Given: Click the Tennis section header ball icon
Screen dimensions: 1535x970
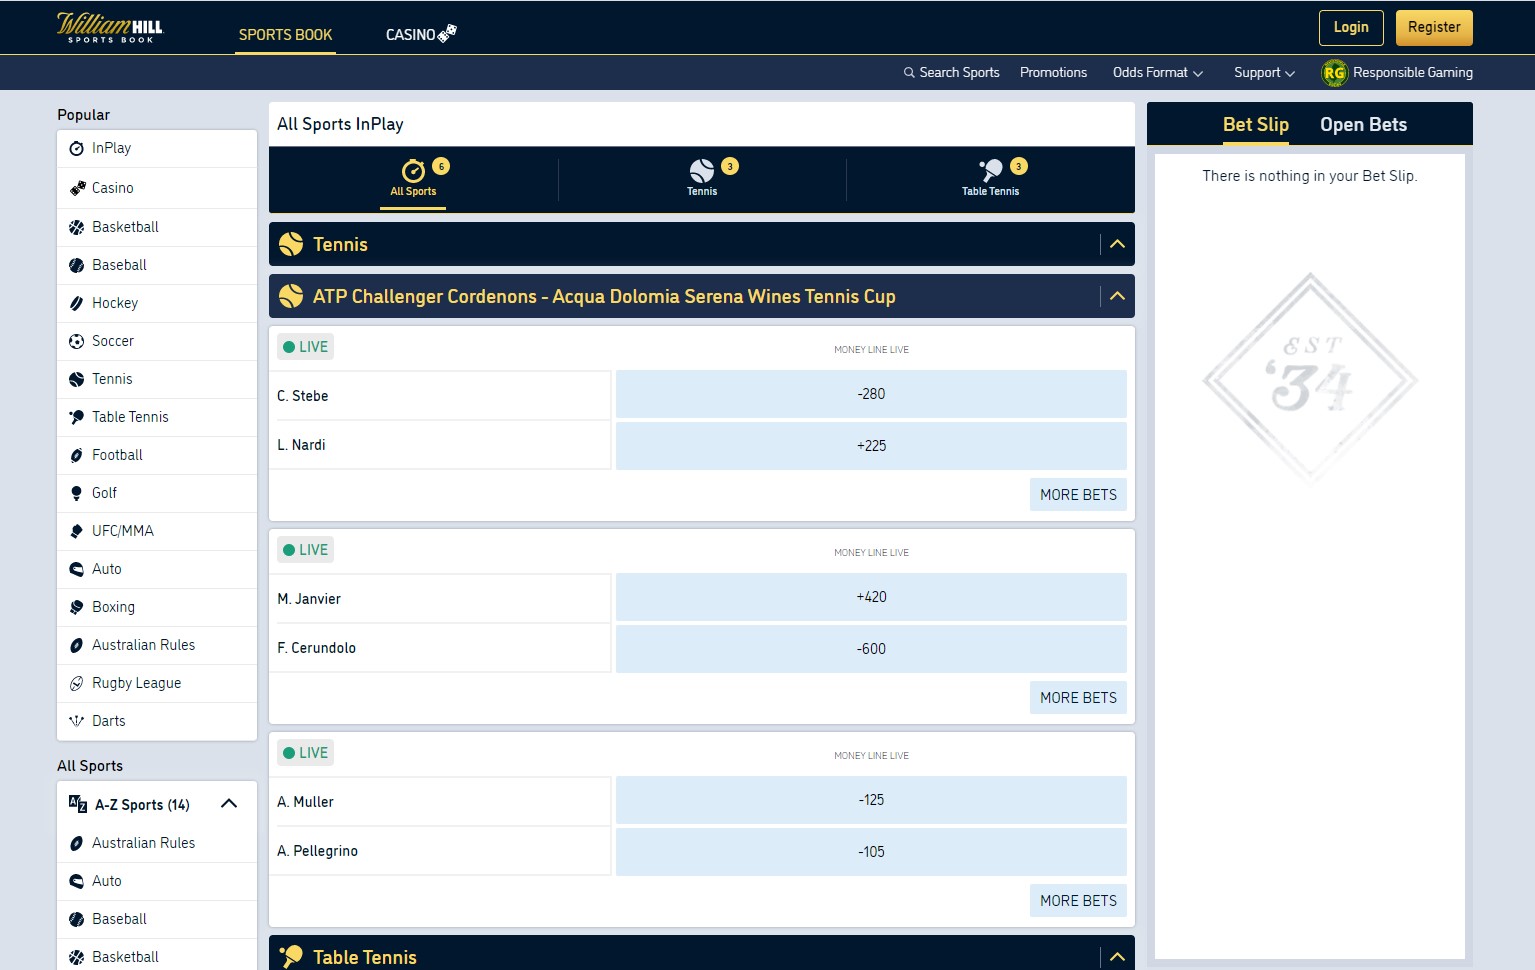Looking at the screenshot, I should (x=291, y=244).
